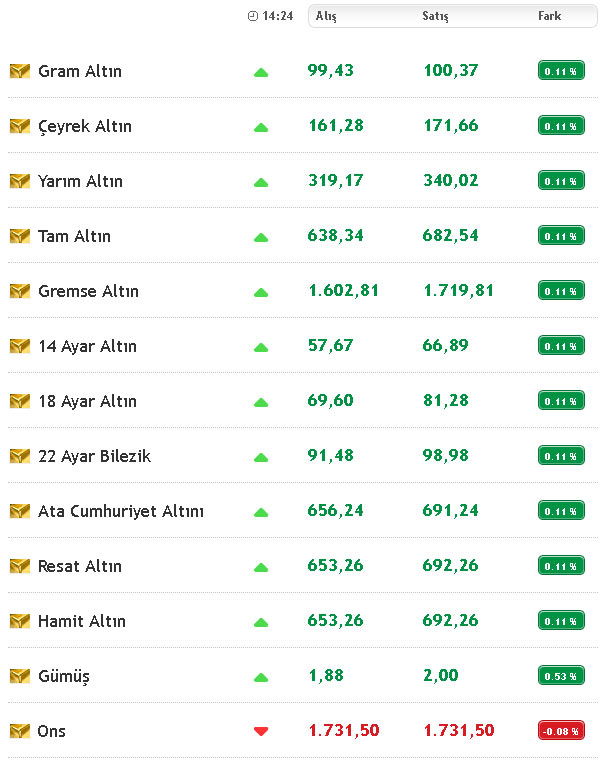608x762 pixels.
Task: Open the Ata Cumhuriyet Altını link
Action: [x=121, y=511]
